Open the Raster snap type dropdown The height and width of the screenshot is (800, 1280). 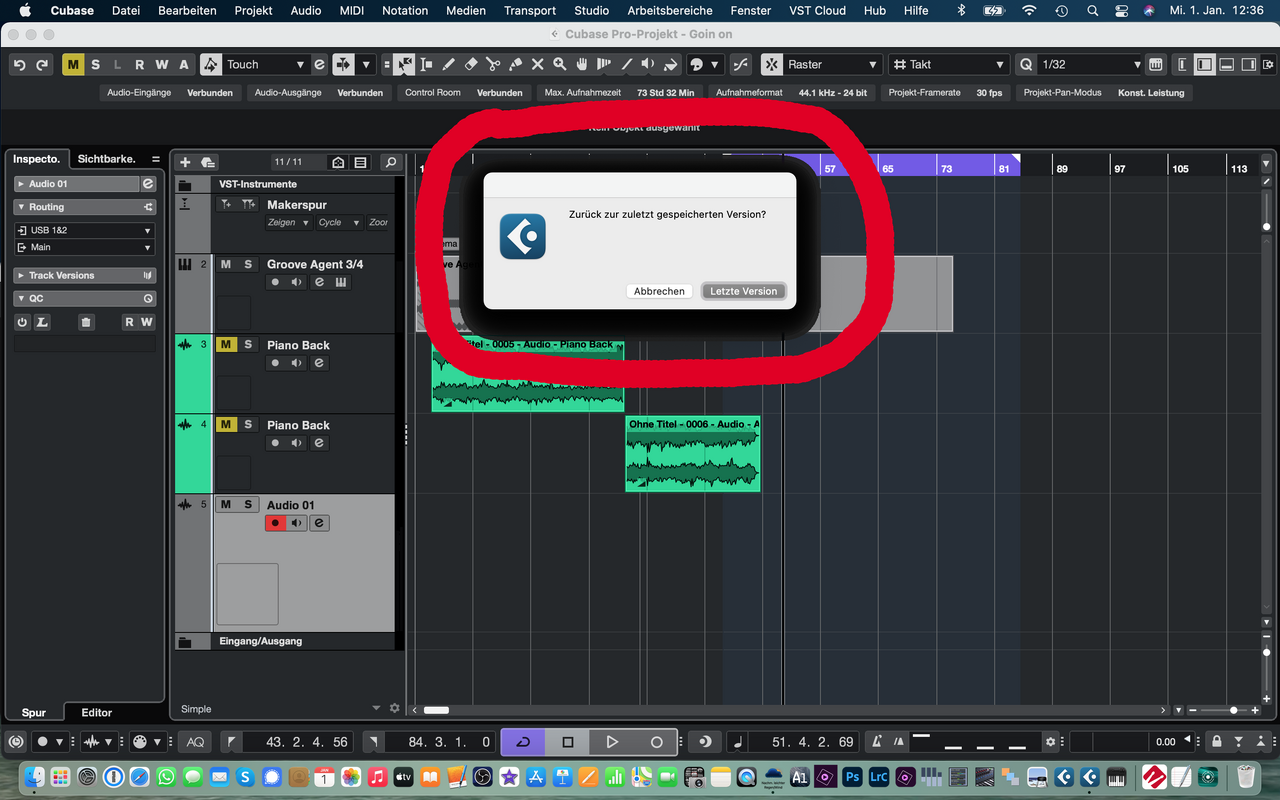tap(832, 64)
